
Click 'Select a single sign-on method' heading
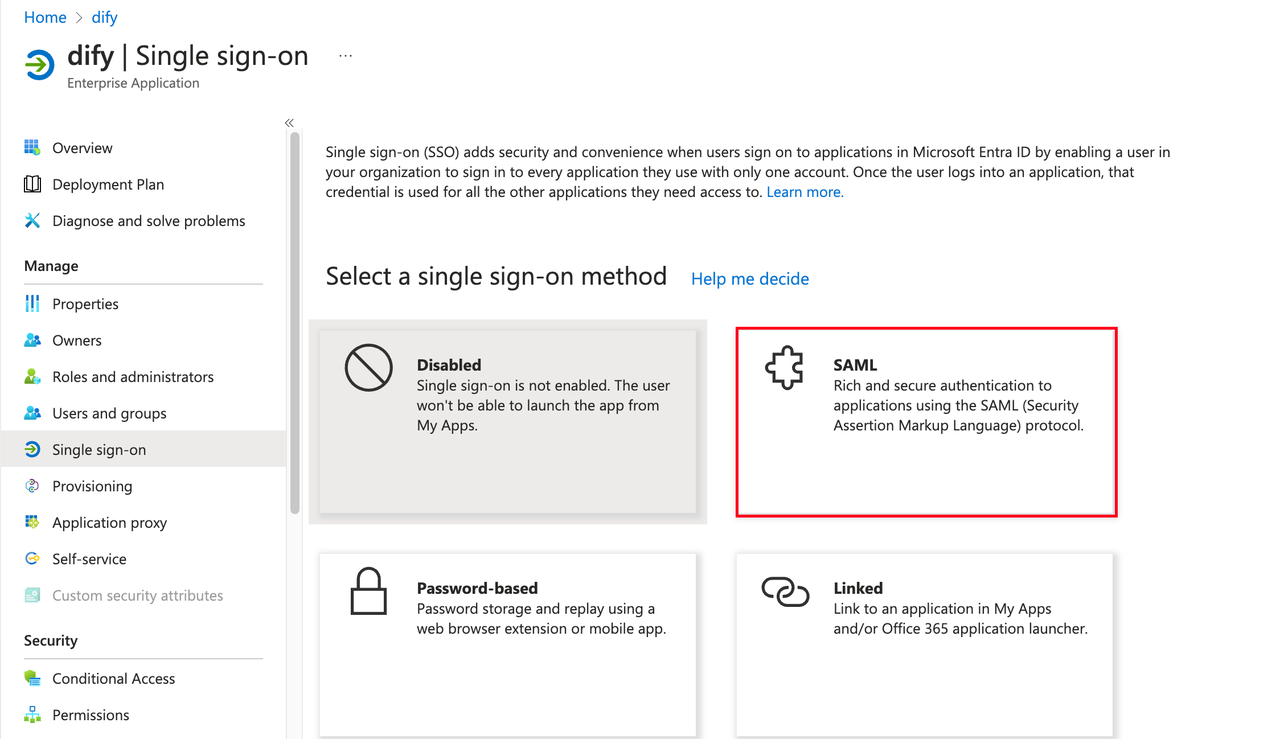496,276
